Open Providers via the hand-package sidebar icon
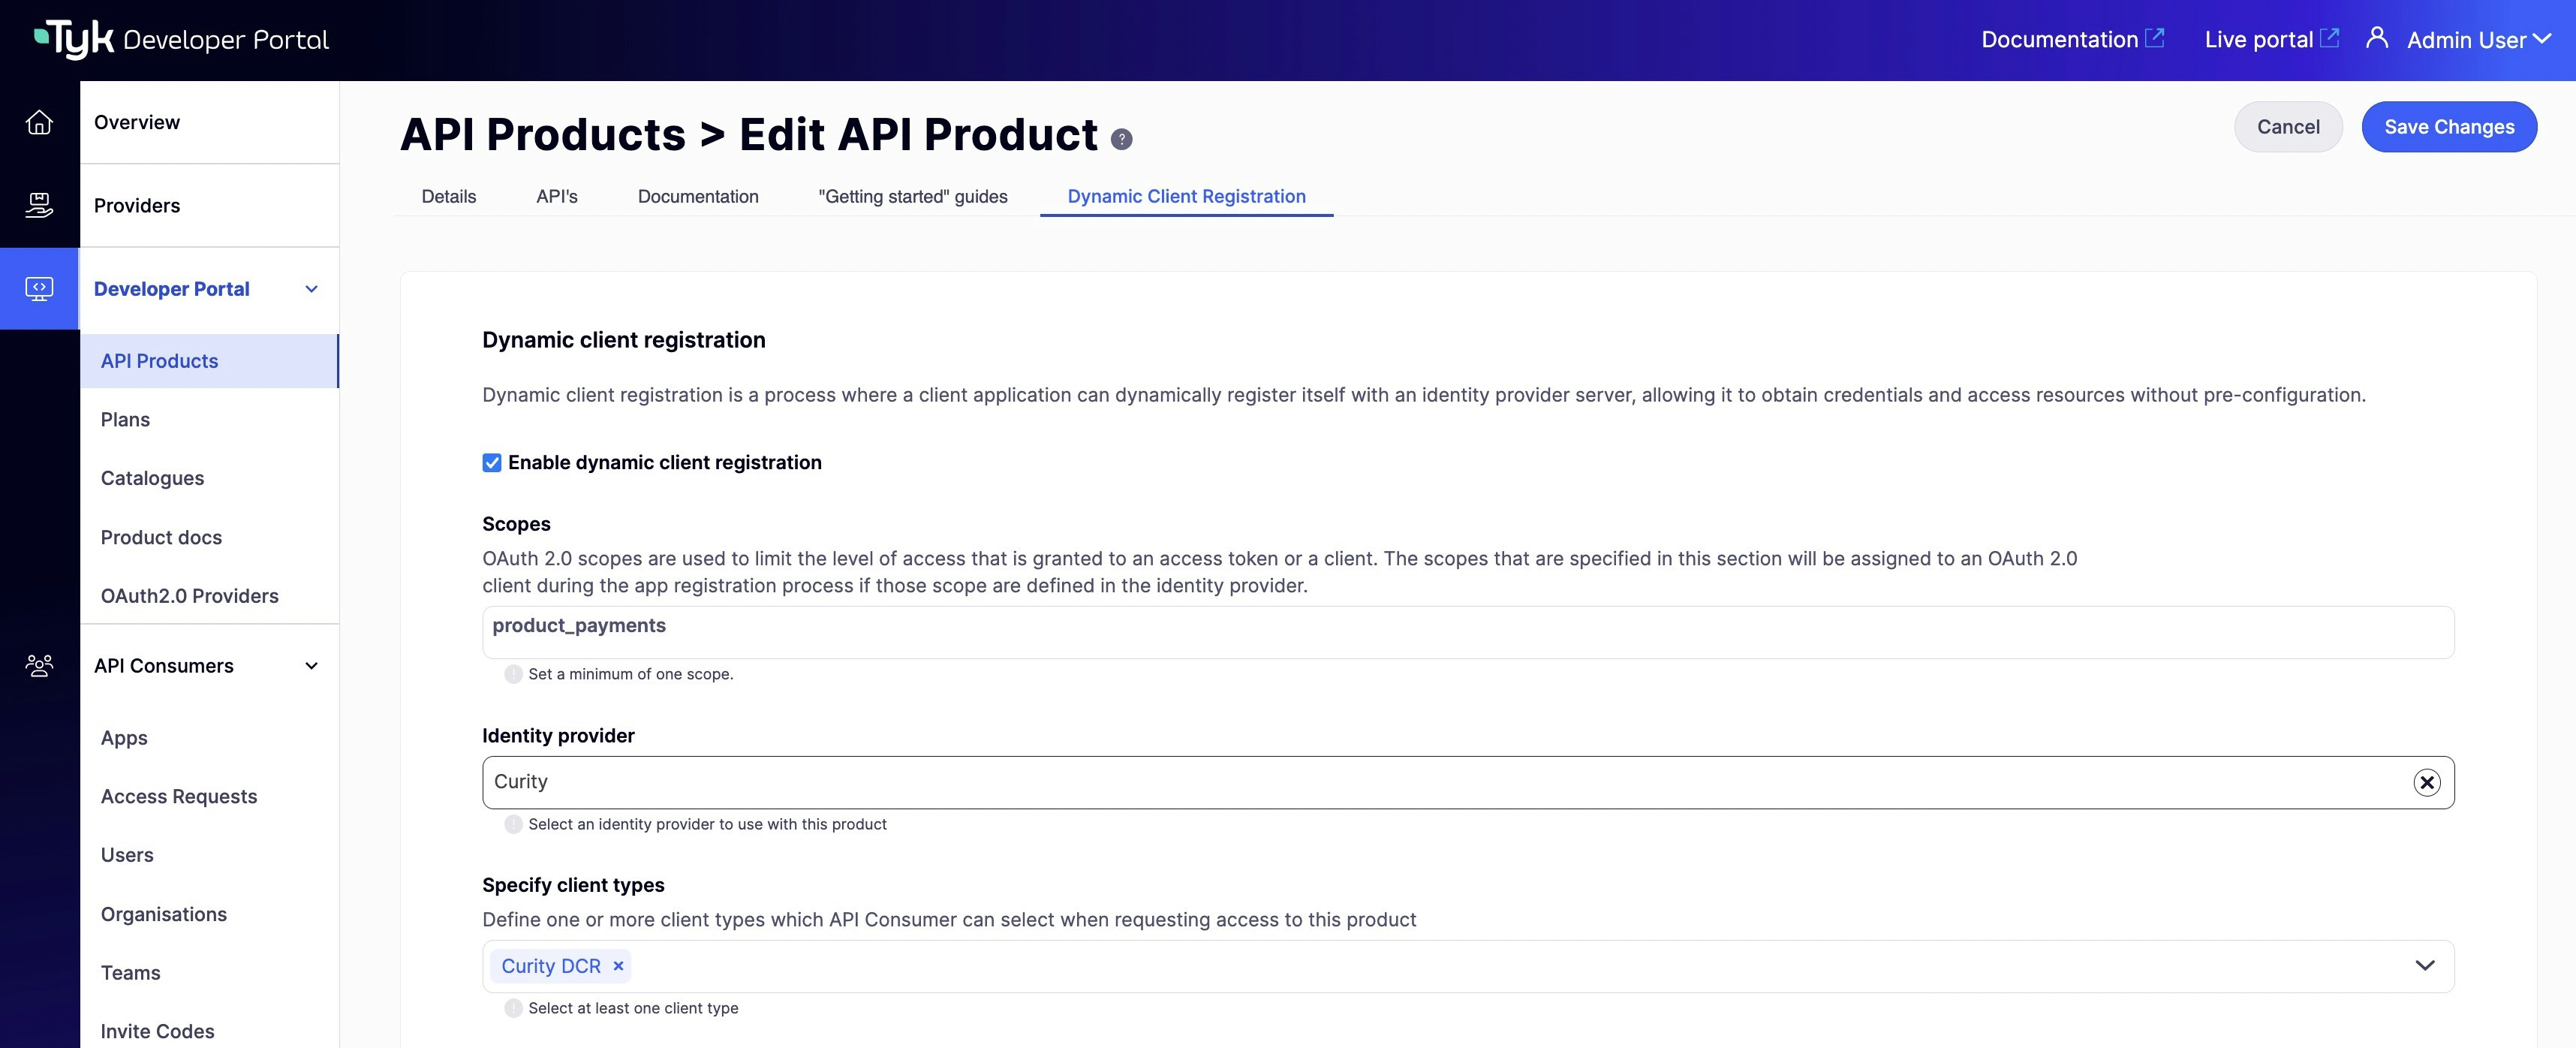This screenshot has width=2576, height=1048. coord(39,205)
